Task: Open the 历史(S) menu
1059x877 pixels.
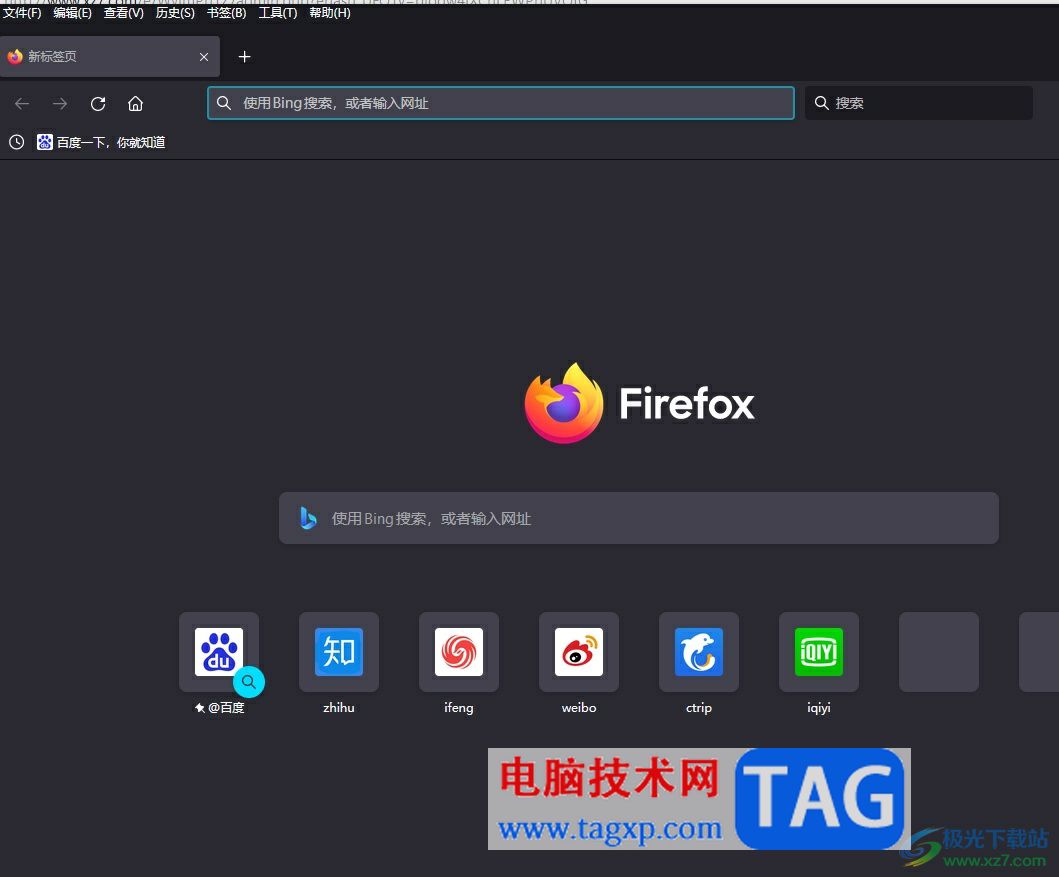Action: tap(175, 13)
